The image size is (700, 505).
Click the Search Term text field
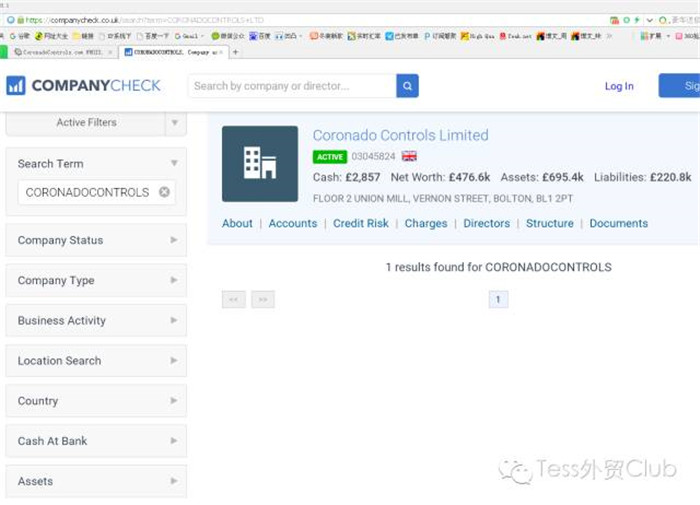(x=96, y=192)
